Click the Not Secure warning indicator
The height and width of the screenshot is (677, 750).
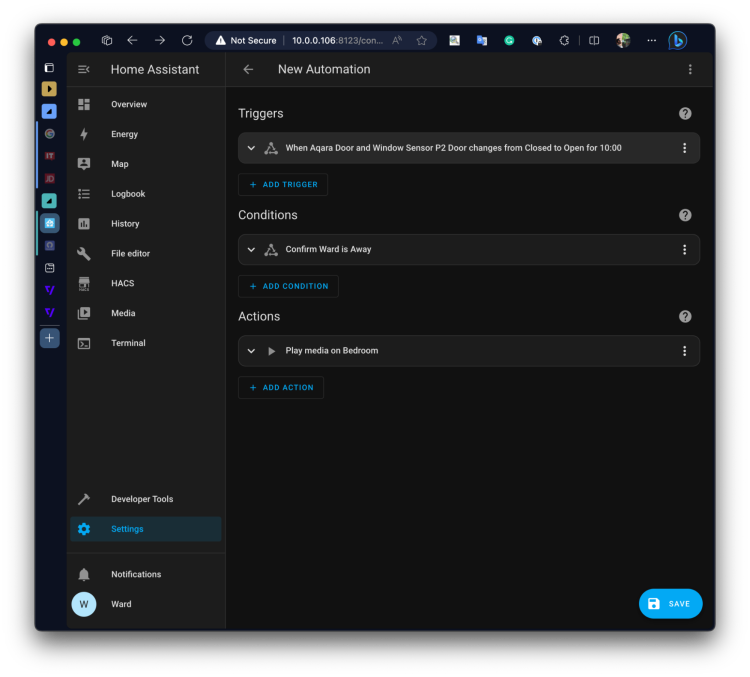246,41
